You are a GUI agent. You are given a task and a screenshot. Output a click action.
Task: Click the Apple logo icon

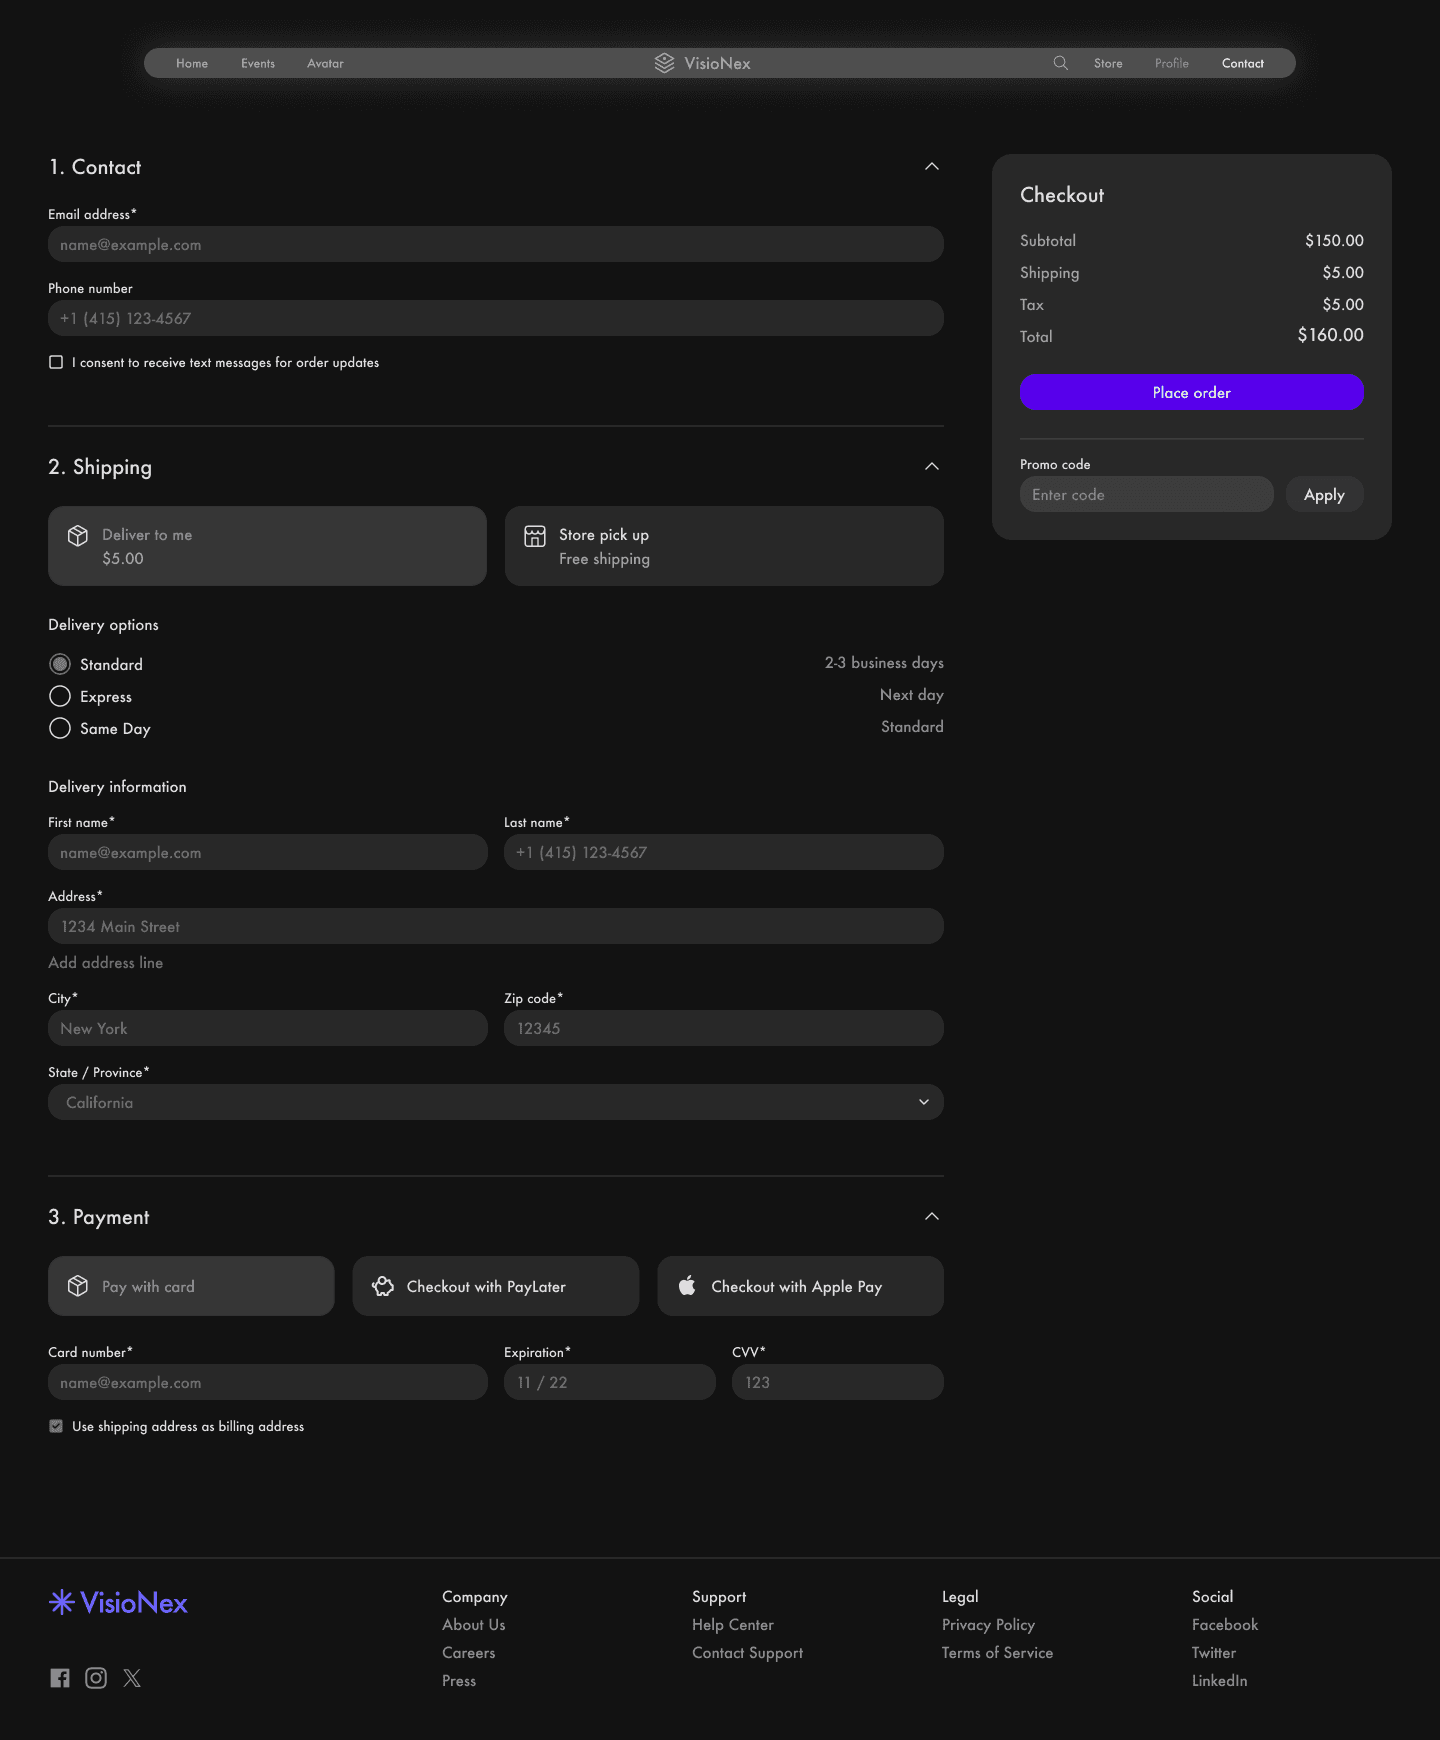tap(687, 1286)
